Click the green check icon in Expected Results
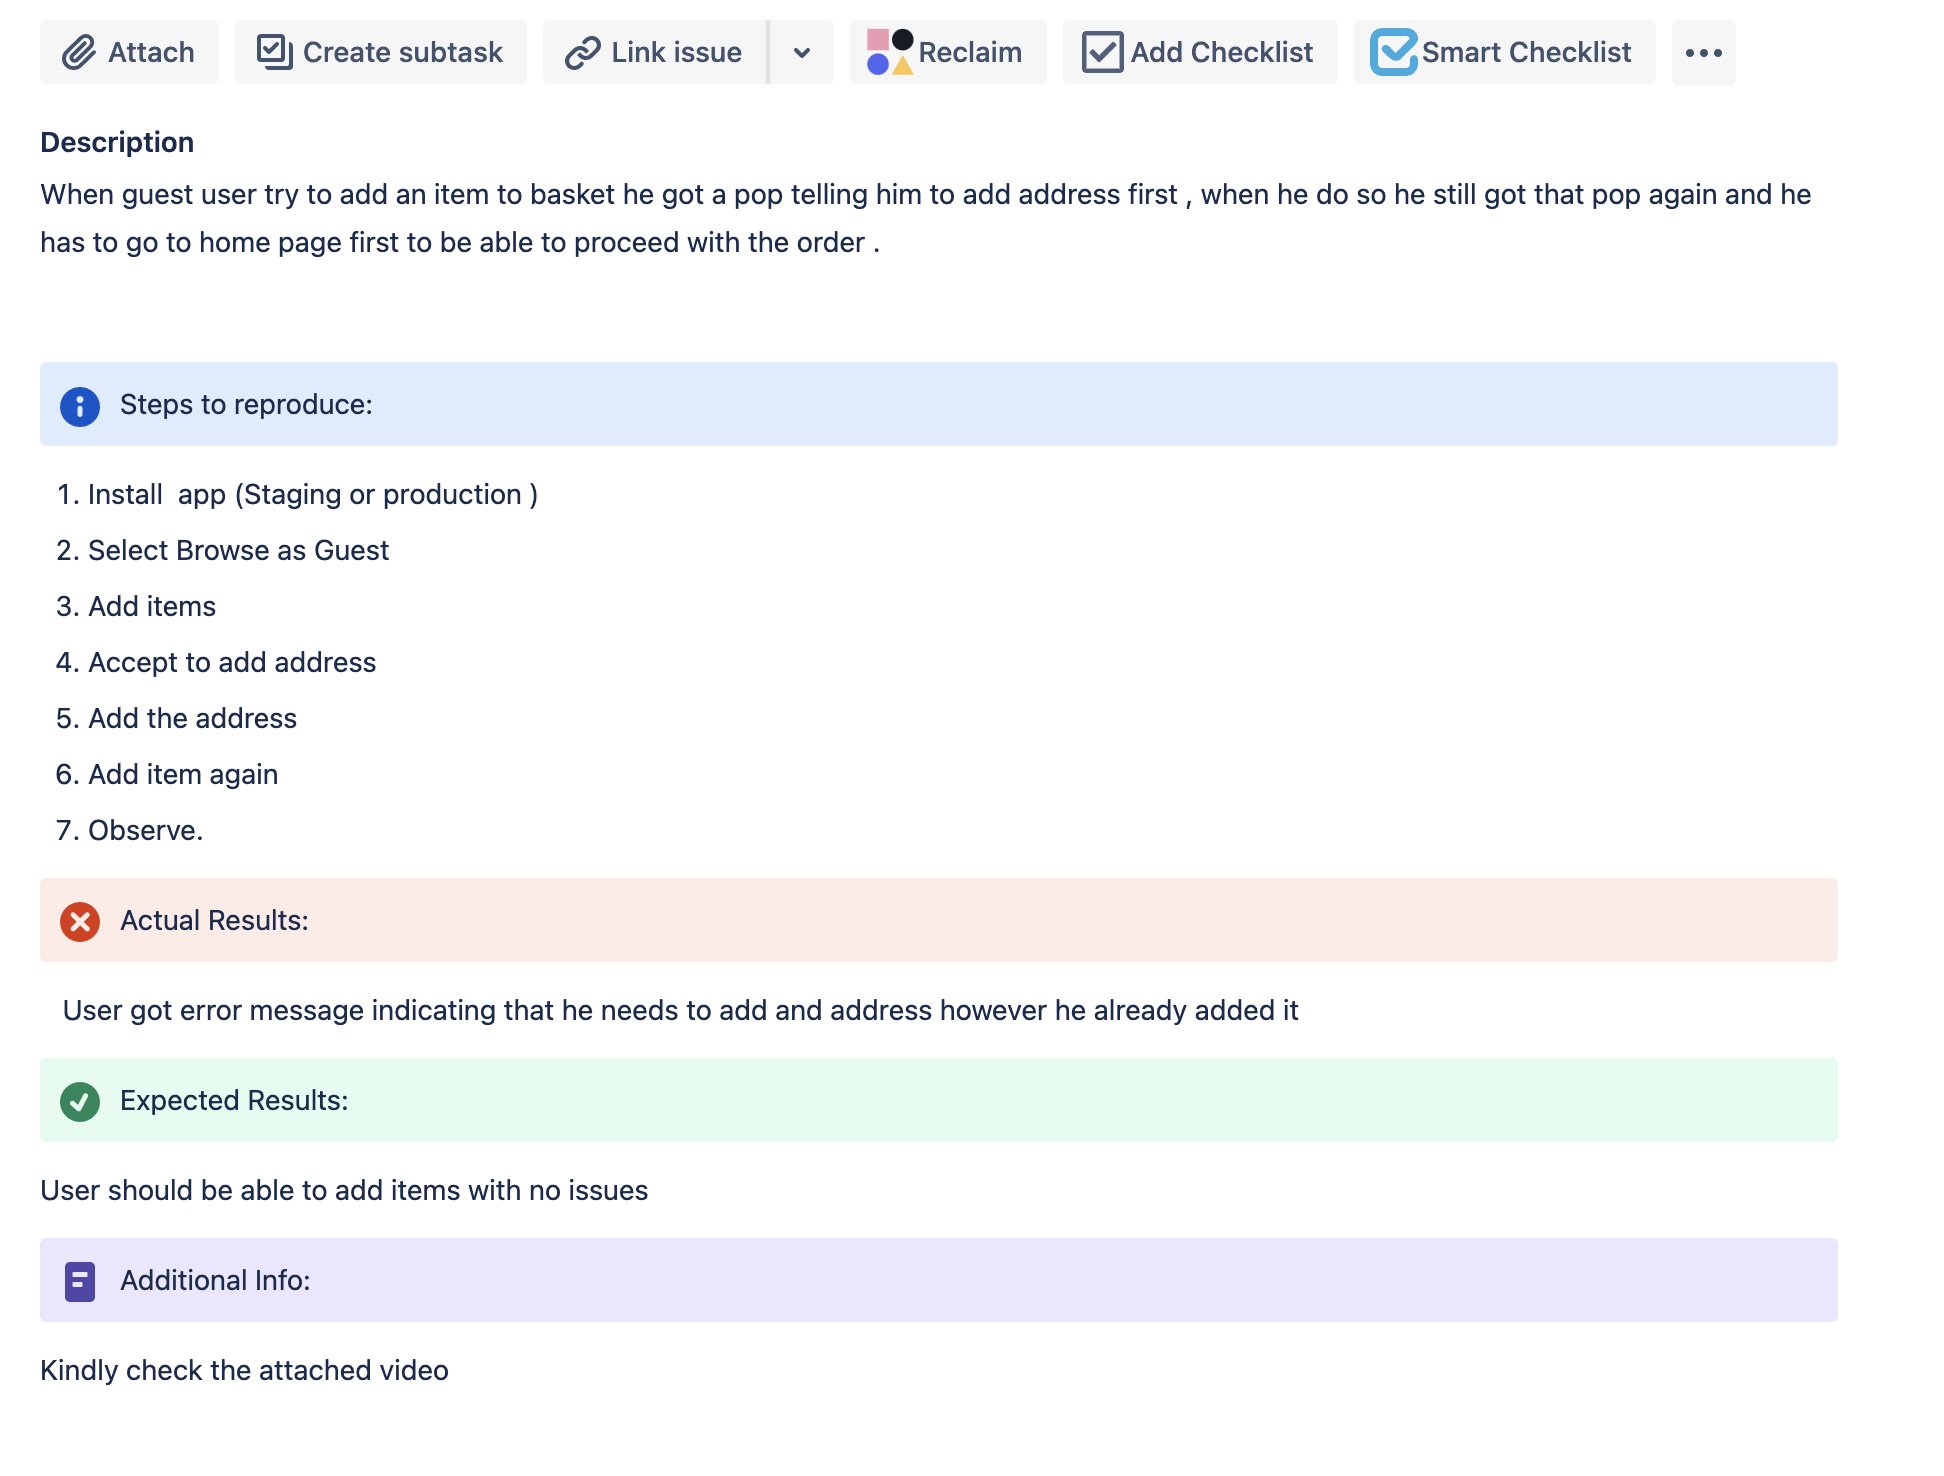Image resolution: width=1944 pixels, height=1476 pixels. (x=80, y=1102)
